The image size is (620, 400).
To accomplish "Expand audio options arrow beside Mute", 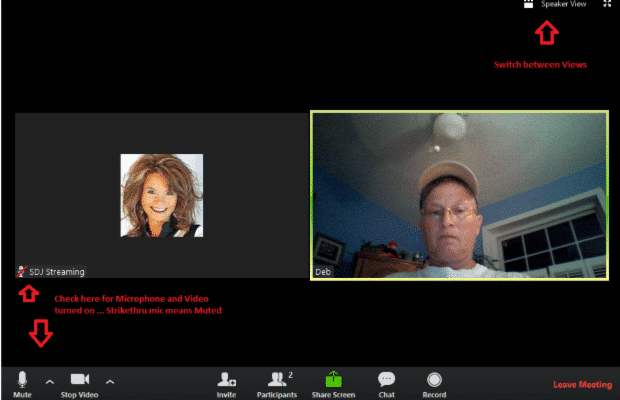I will [x=50, y=382].
